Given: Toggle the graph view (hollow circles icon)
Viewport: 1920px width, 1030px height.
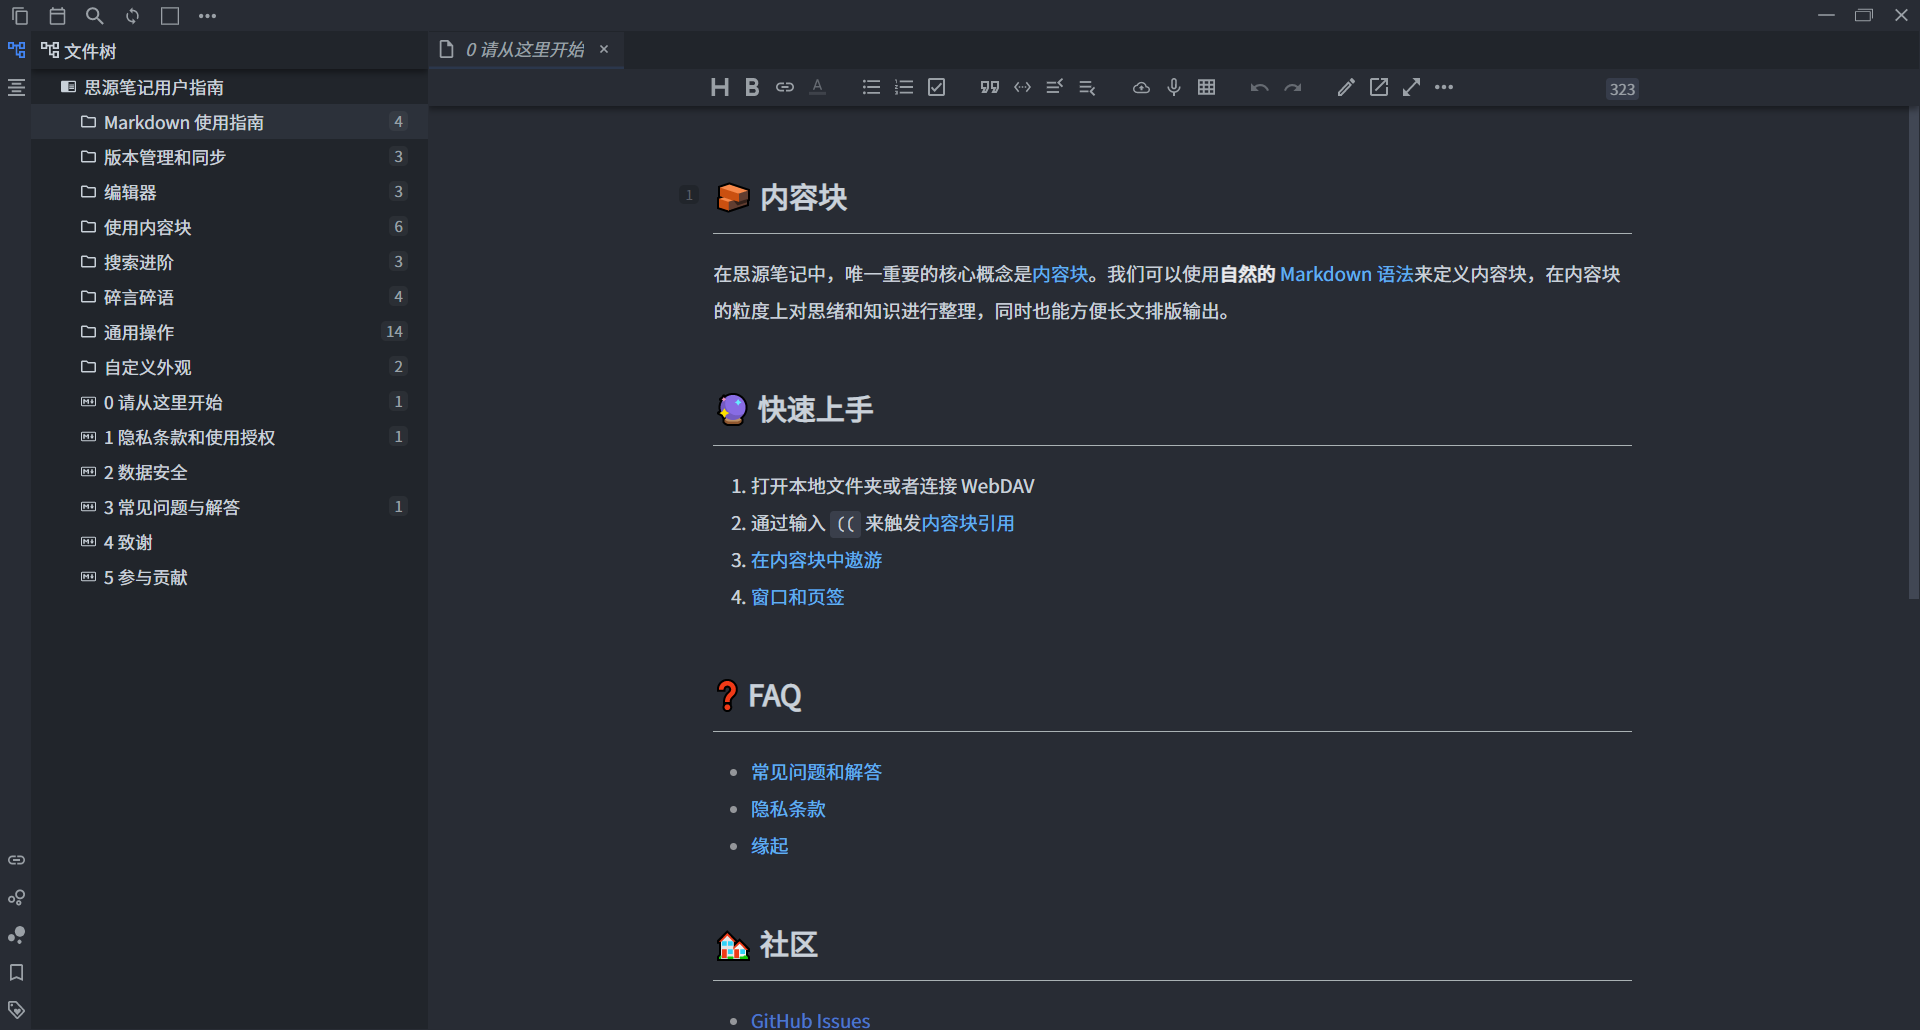Looking at the screenshot, I should pos(16,898).
